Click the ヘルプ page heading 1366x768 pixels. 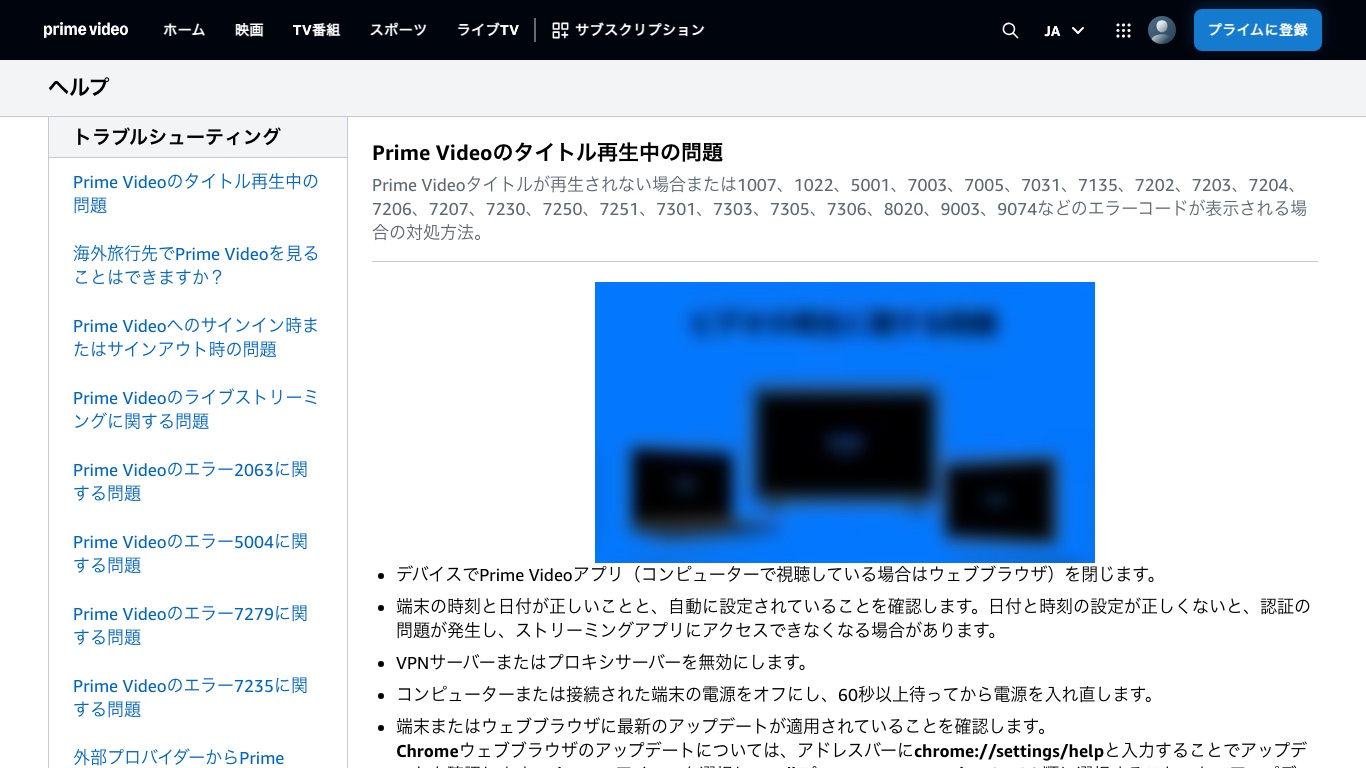(x=79, y=87)
